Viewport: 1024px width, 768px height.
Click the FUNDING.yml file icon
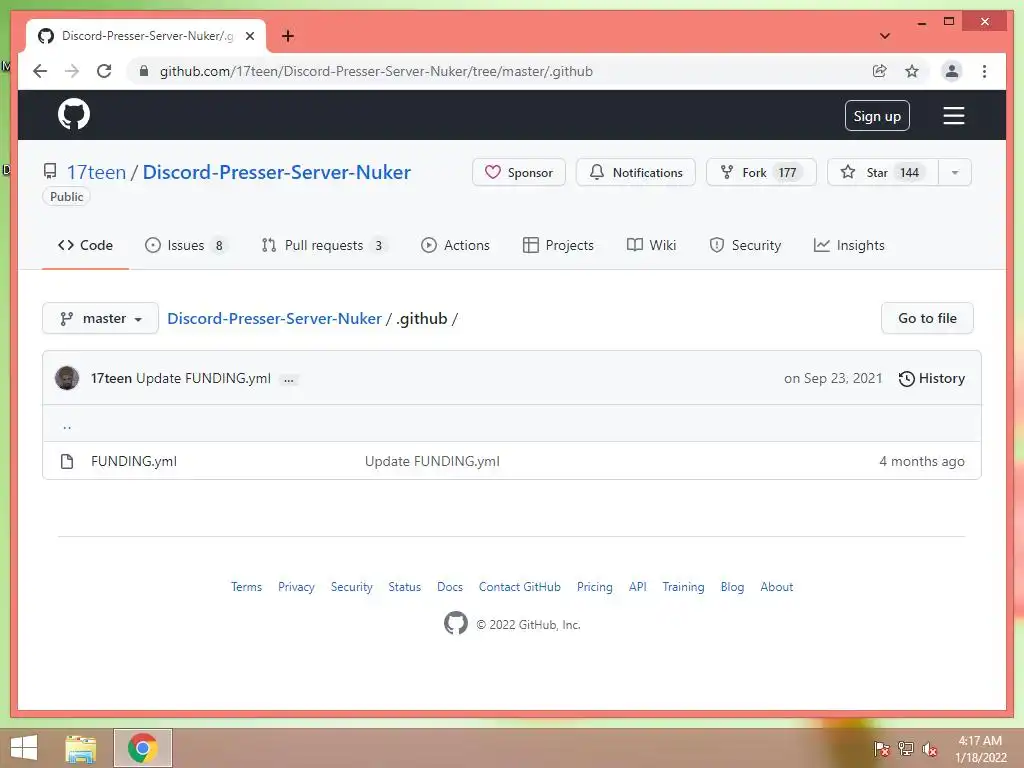tap(67, 461)
